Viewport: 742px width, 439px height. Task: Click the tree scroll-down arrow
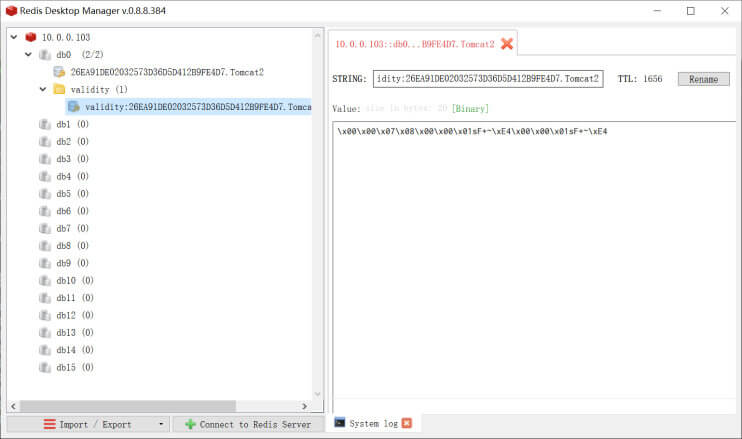[x=318, y=394]
